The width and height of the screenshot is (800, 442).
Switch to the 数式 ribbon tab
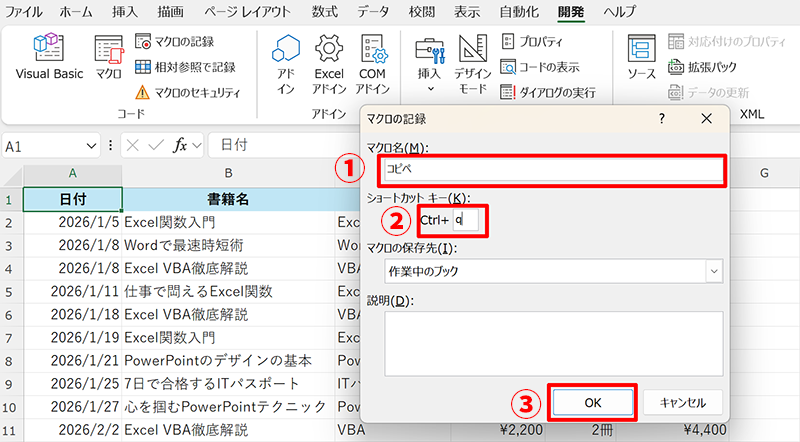click(324, 12)
